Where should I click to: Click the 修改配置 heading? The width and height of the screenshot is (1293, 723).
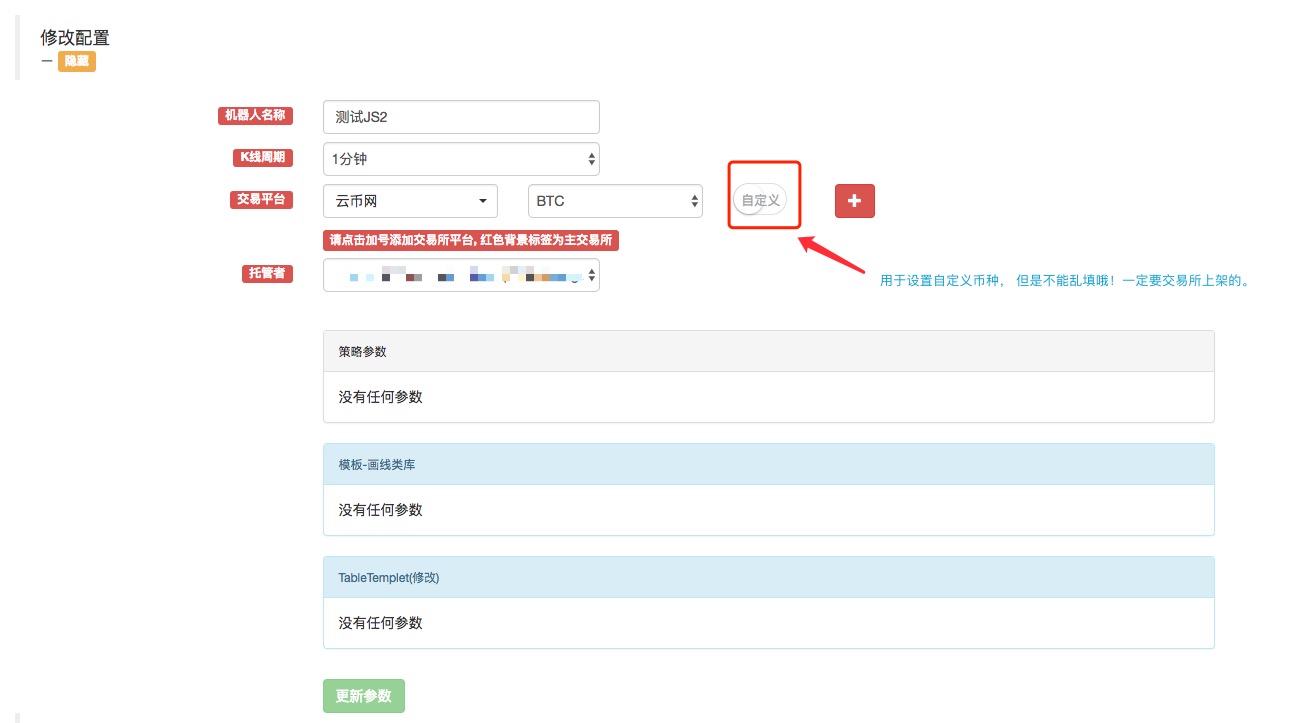pyautogui.click(x=75, y=38)
